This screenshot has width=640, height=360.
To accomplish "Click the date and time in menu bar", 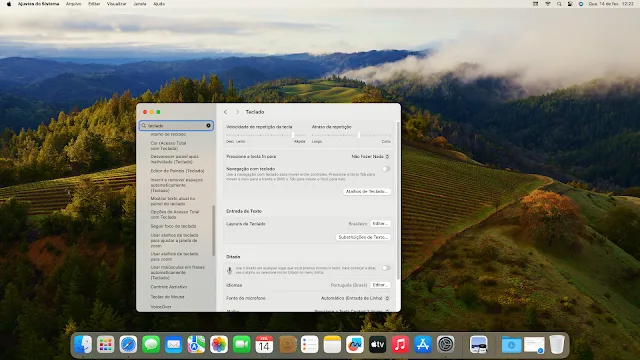I will (611, 4).
